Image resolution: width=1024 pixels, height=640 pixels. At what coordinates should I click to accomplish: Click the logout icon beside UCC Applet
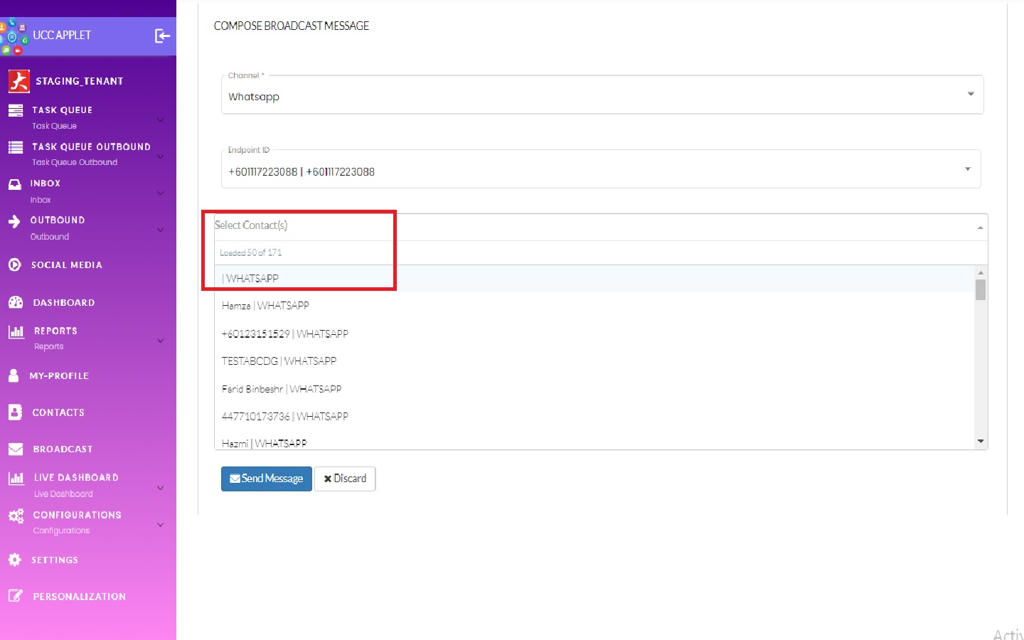[x=162, y=36]
